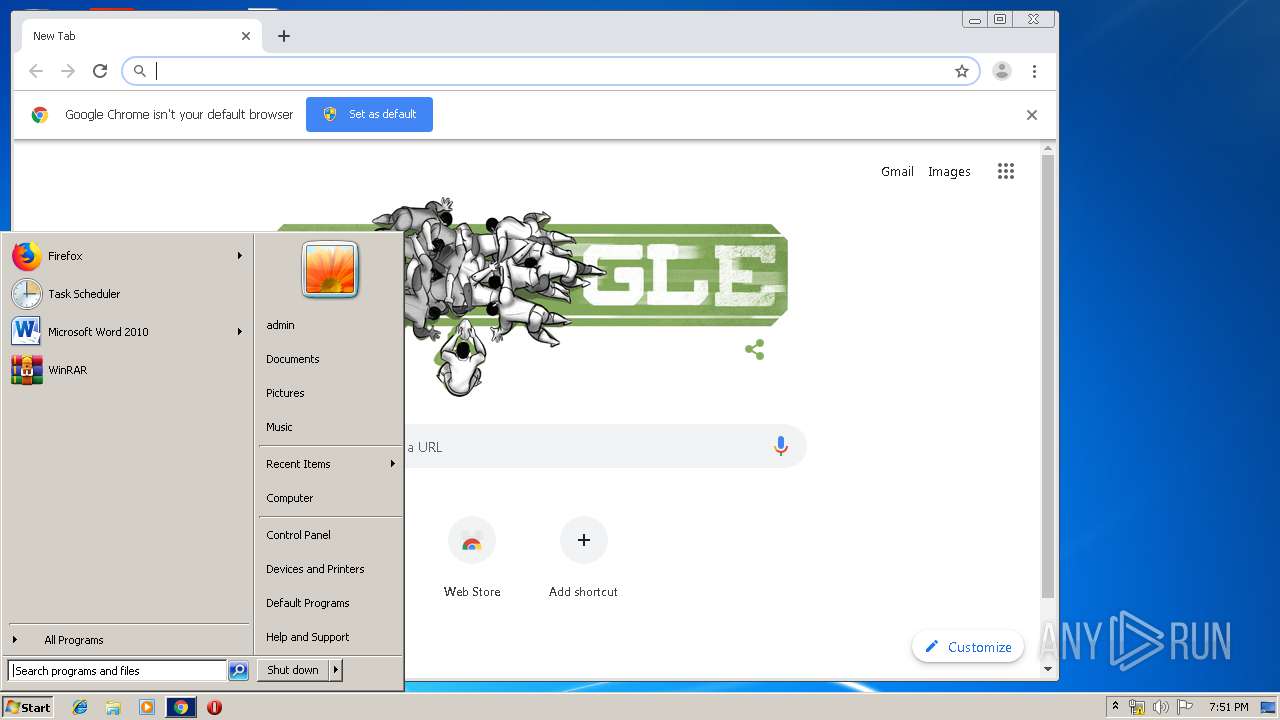Click the network tray icon
The height and width of the screenshot is (720, 1280).
tap(1137, 707)
